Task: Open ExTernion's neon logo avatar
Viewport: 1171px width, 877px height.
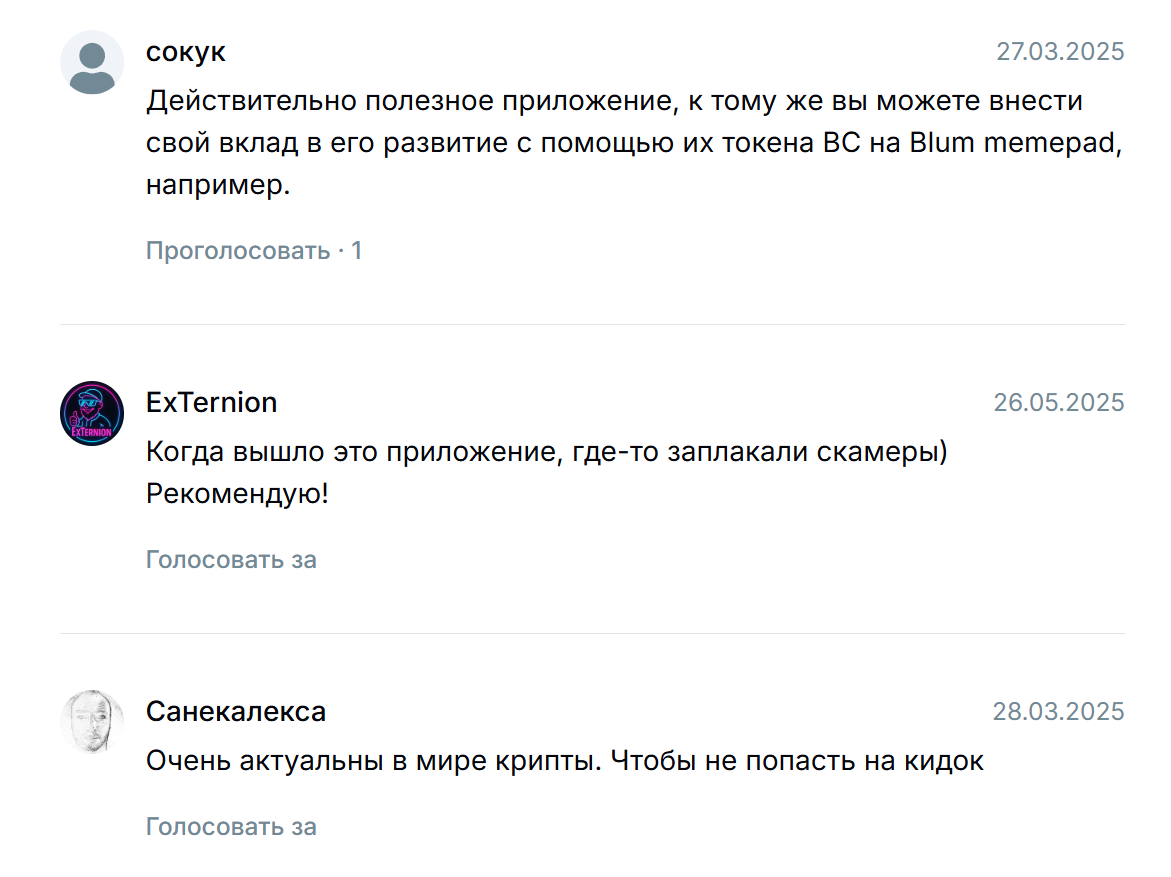Action: pyautogui.click(x=92, y=413)
